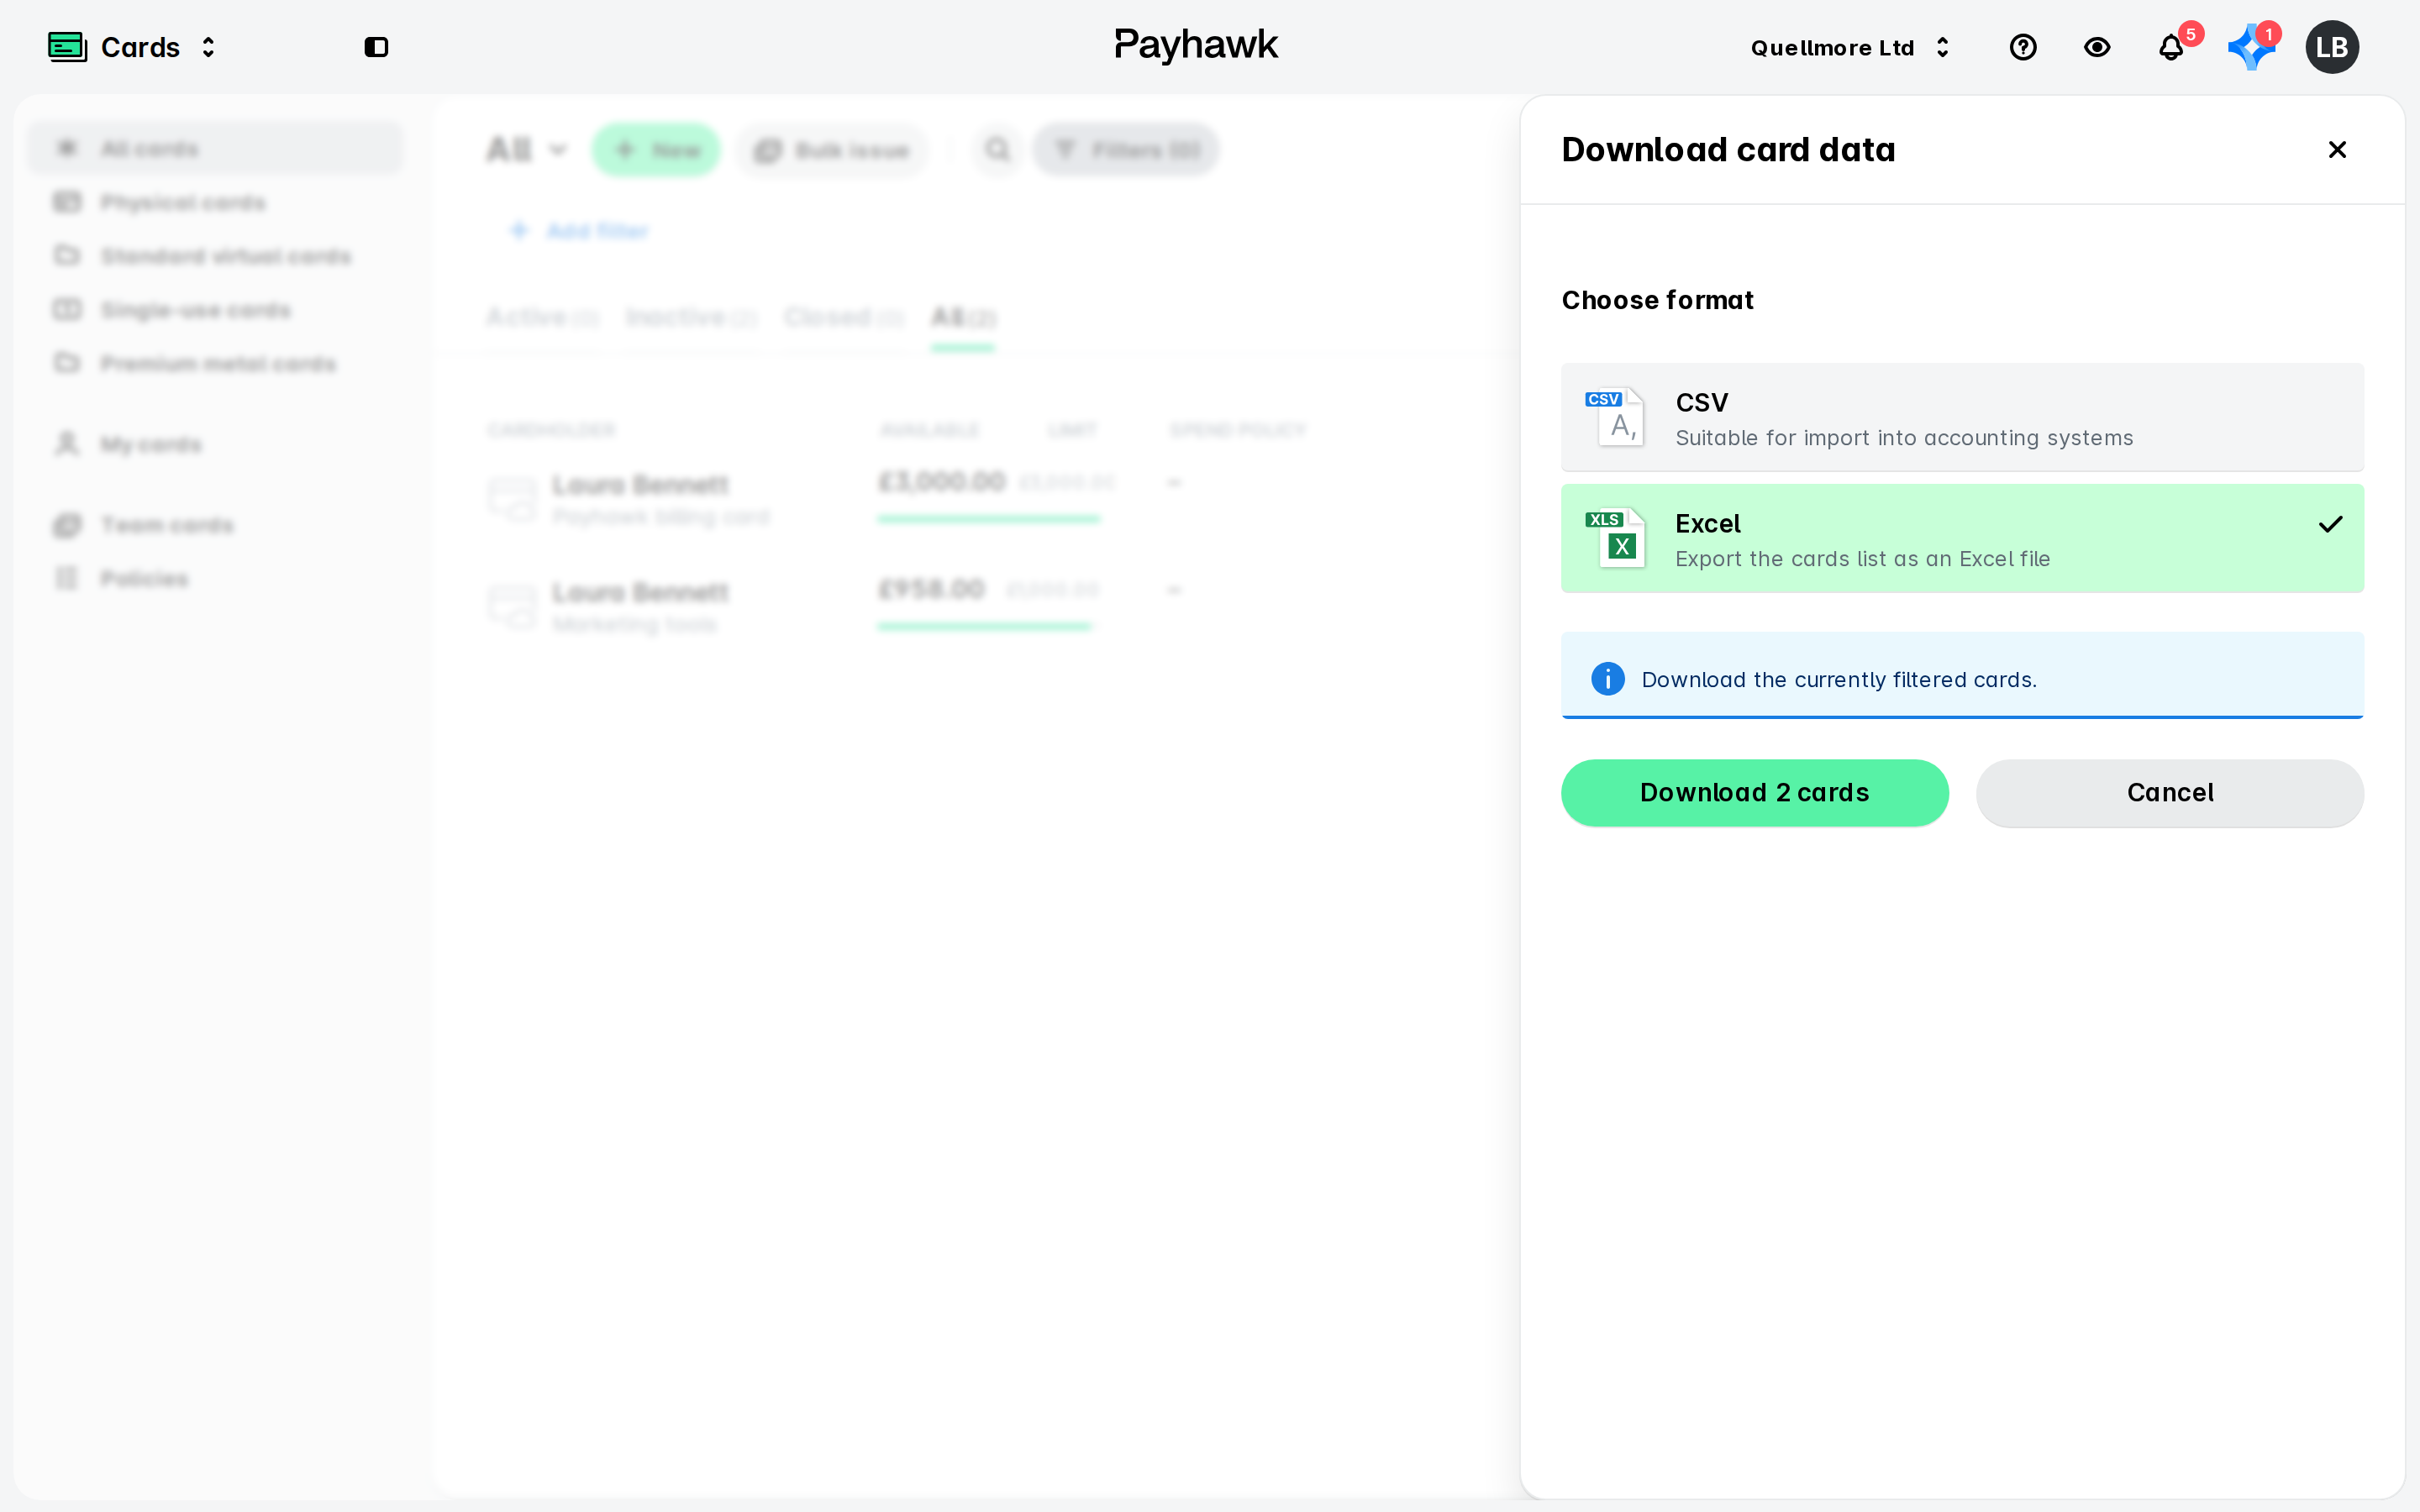Toggle the eye view-mode icon

(x=2097, y=47)
